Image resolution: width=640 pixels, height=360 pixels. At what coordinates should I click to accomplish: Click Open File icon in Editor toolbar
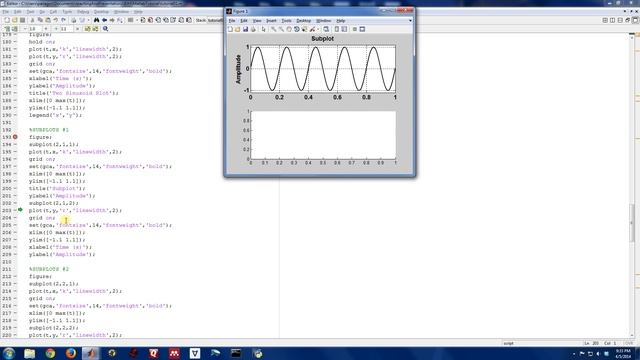15,20
